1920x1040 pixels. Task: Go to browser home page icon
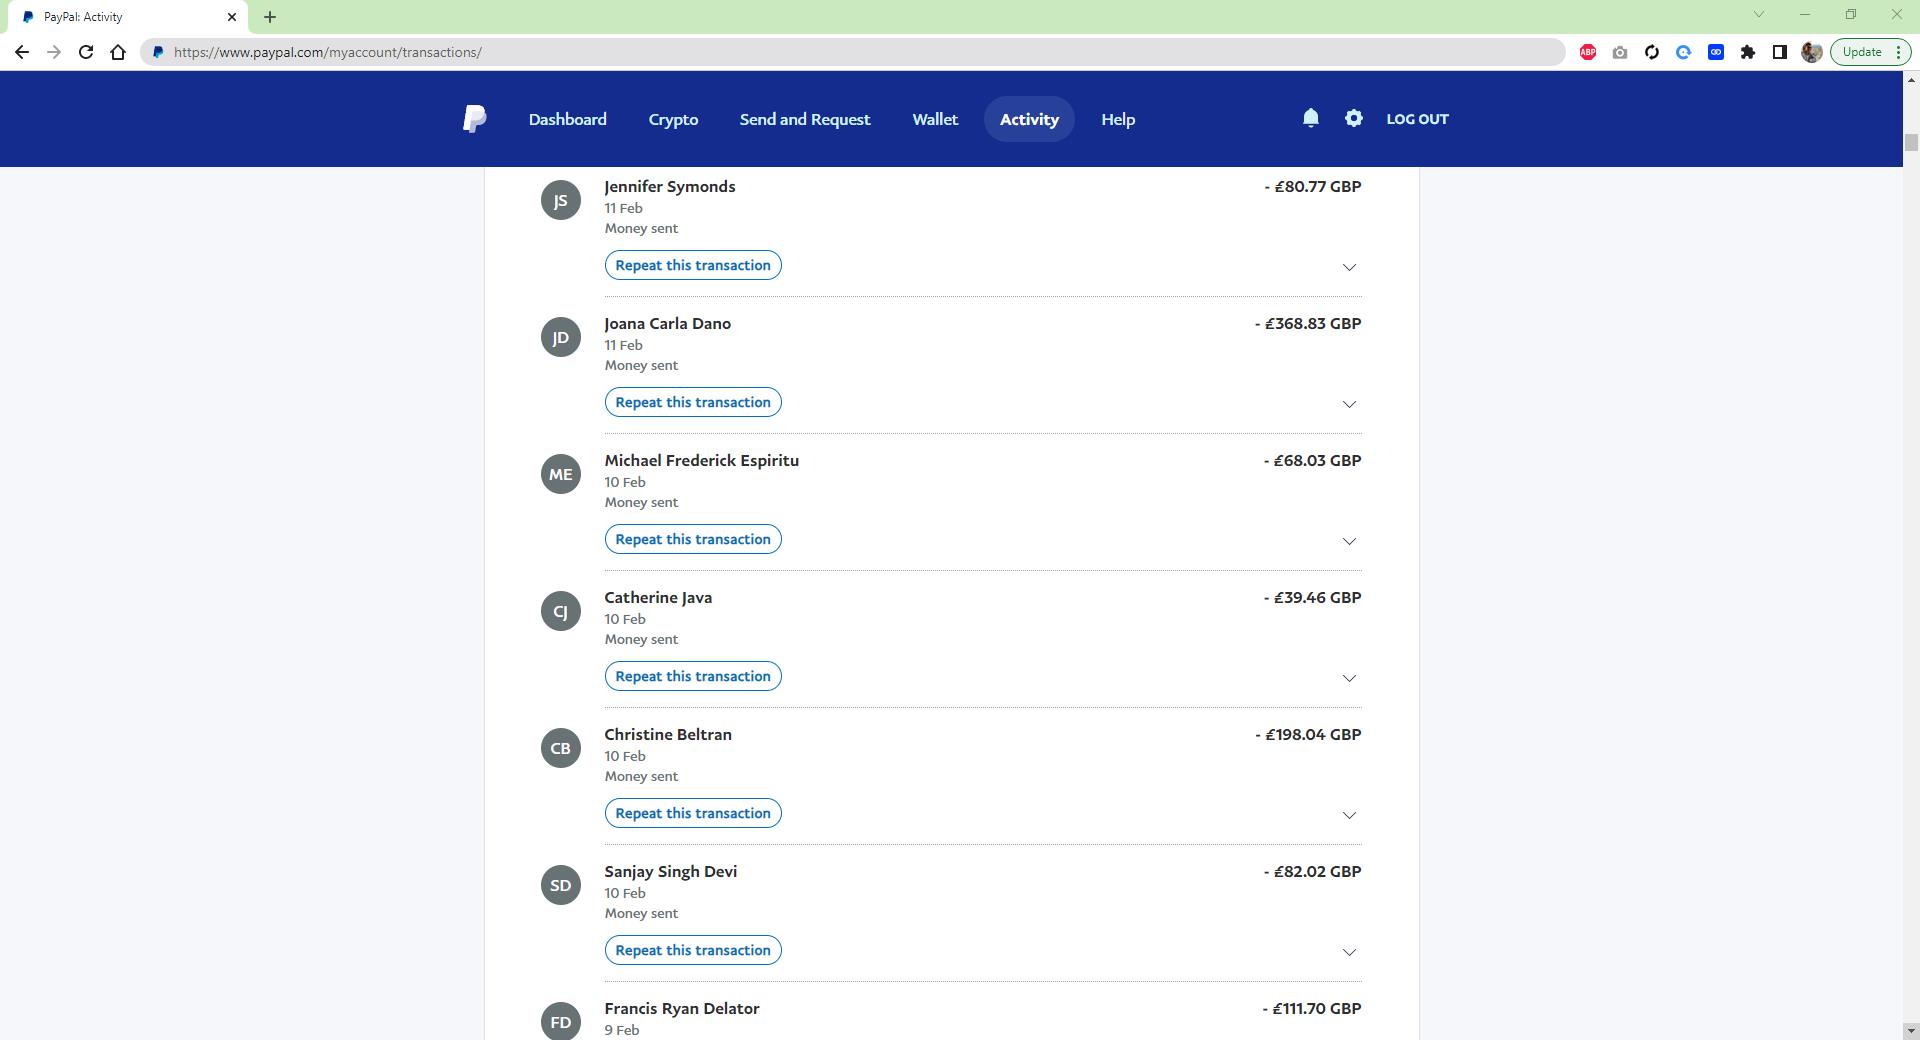tap(118, 52)
